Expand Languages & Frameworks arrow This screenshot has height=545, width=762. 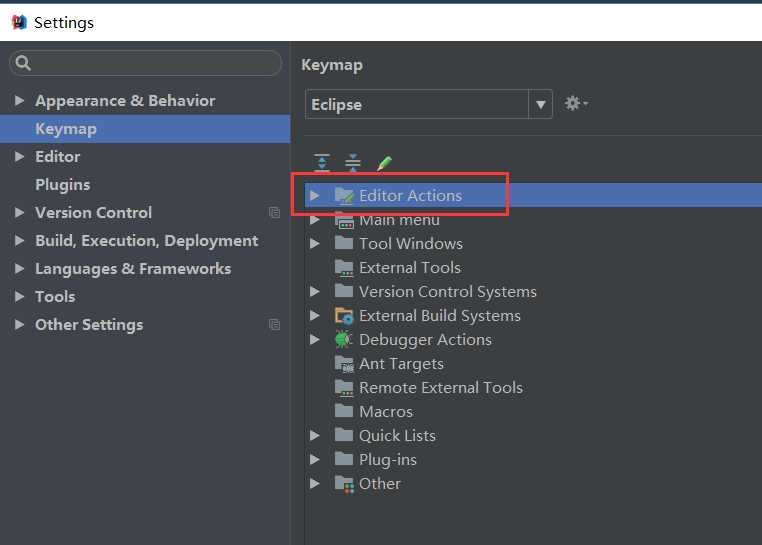pyautogui.click(x=19, y=268)
